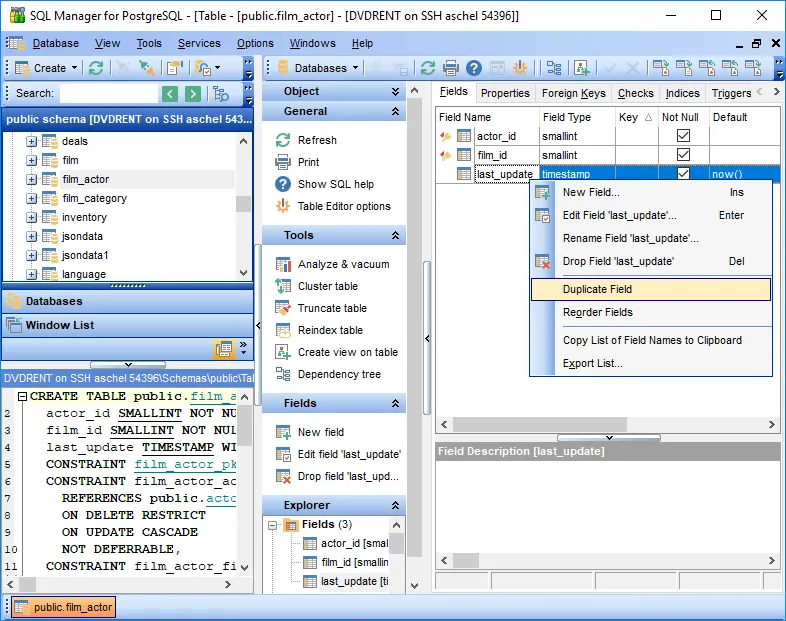The height and width of the screenshot is (621, 786).
Task: Click the printer icon in toolbar
Action: coord(451,68)
